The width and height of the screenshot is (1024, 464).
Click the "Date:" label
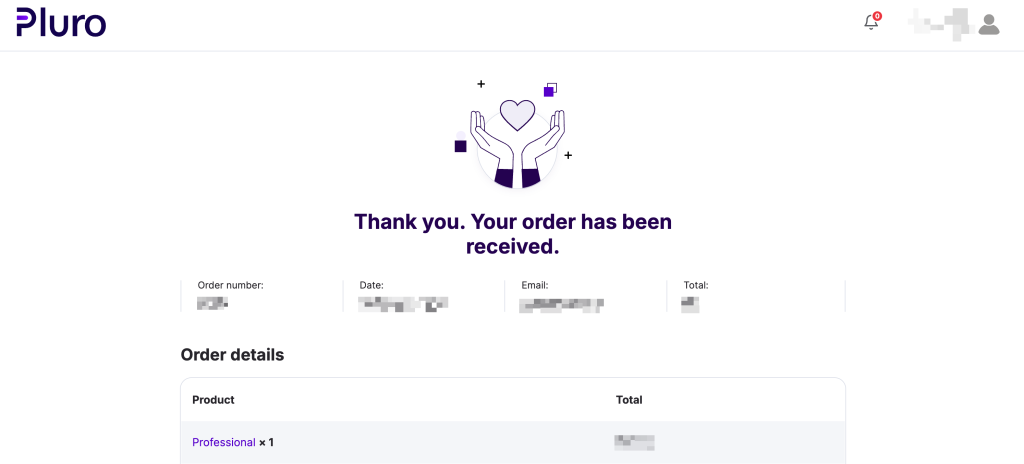click(372, 285)
